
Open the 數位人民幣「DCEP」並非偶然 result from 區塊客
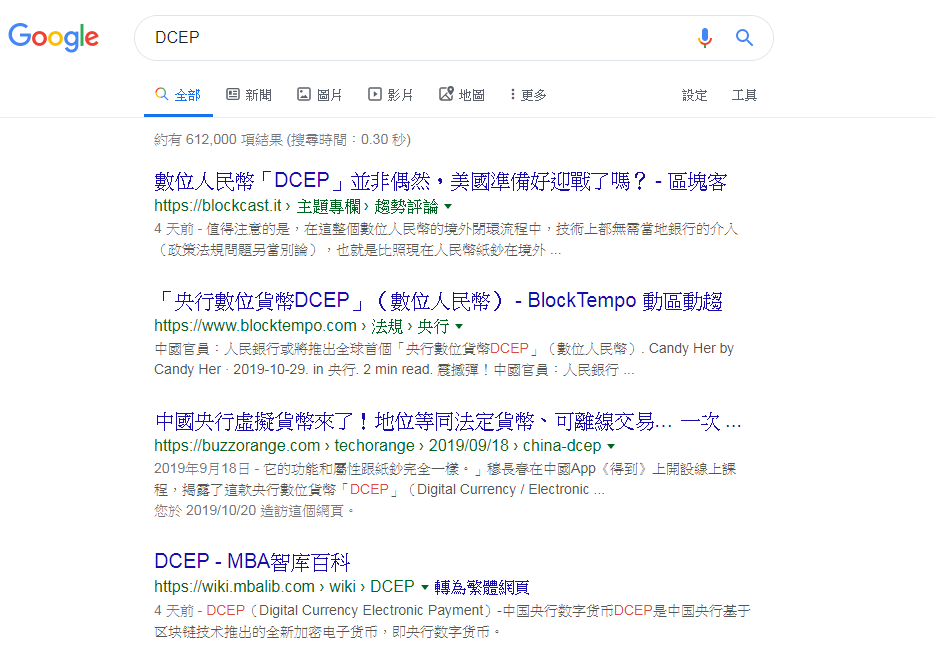(441, 181)
